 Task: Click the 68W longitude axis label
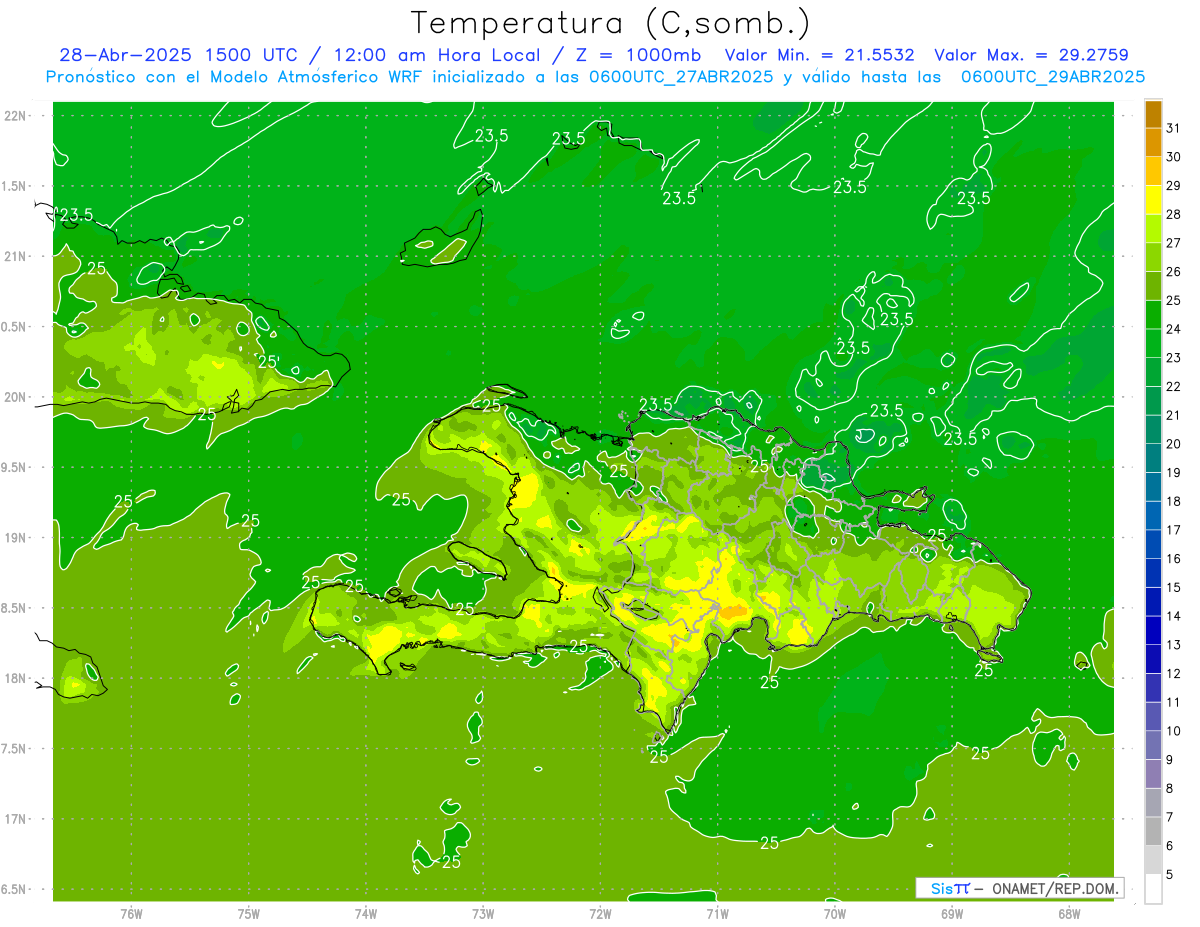1069,913
